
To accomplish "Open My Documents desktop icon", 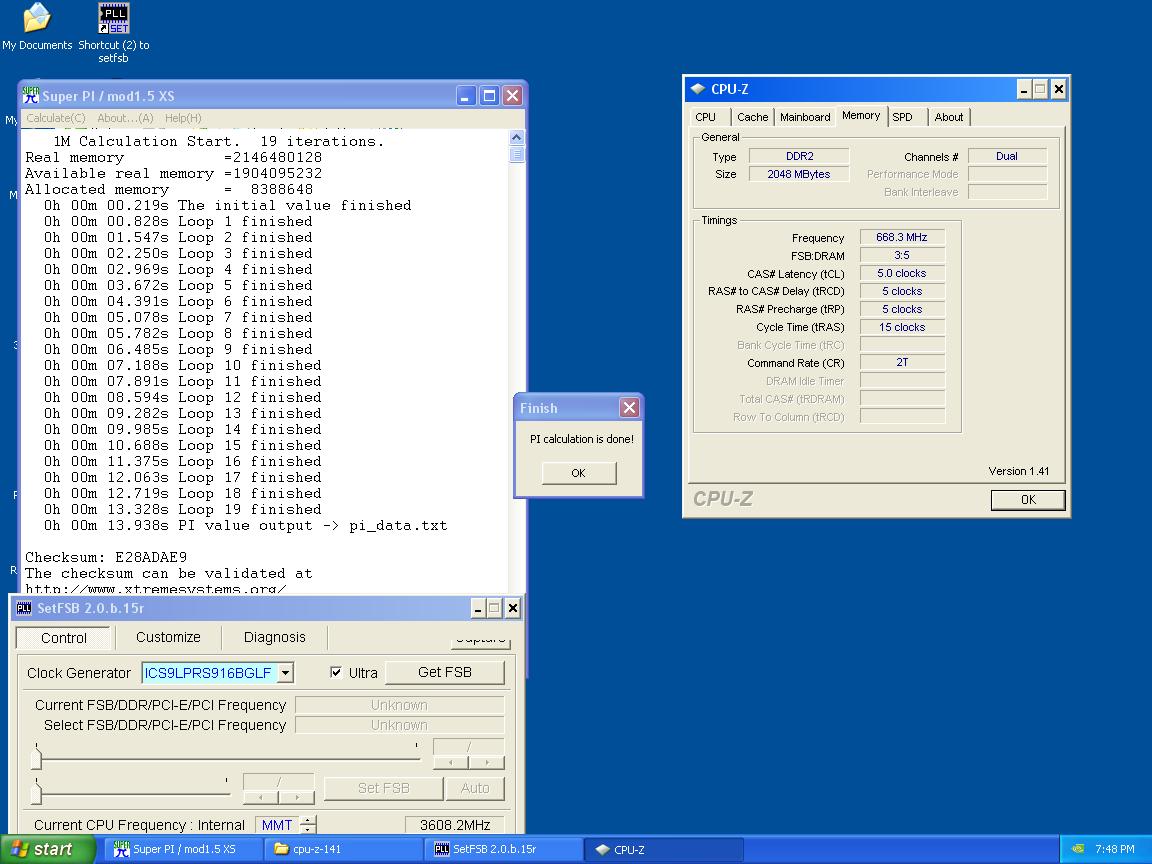I will click(37, 27).
